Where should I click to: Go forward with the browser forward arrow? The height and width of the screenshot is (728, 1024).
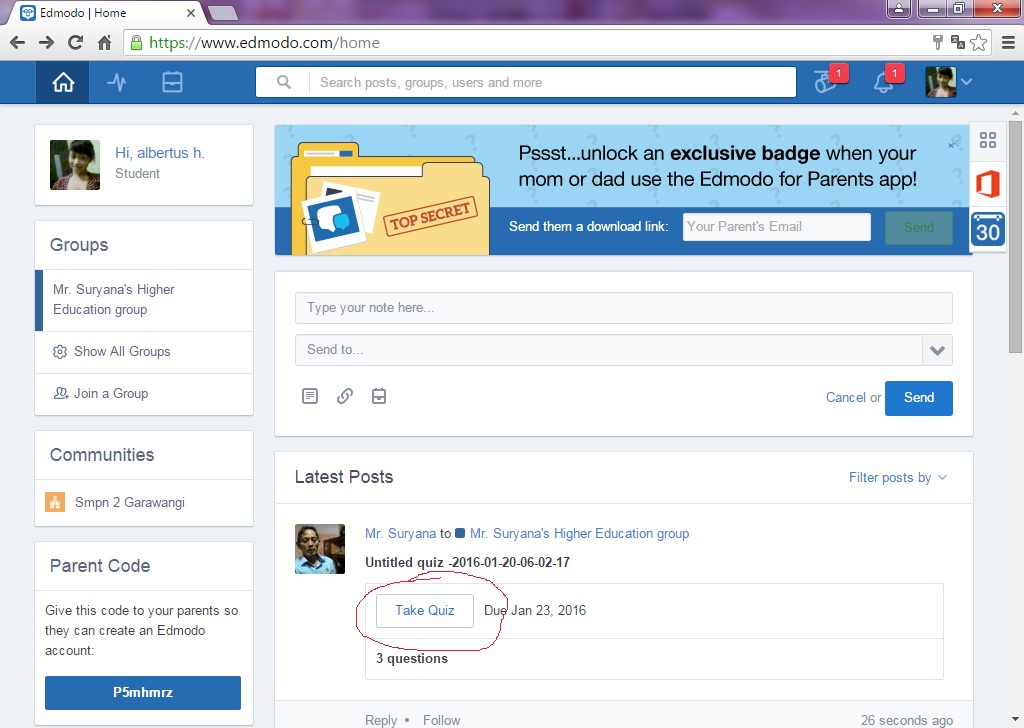tap(46, 42)
